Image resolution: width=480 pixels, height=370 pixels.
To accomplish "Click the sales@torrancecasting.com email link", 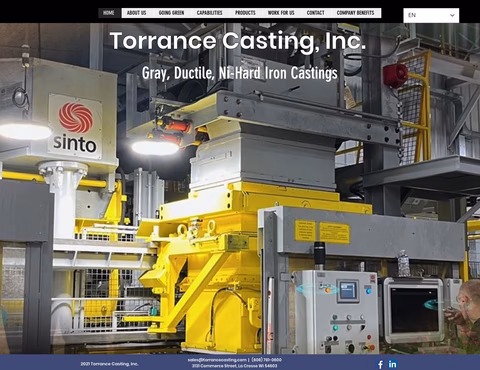I will (x=217, y=360).
